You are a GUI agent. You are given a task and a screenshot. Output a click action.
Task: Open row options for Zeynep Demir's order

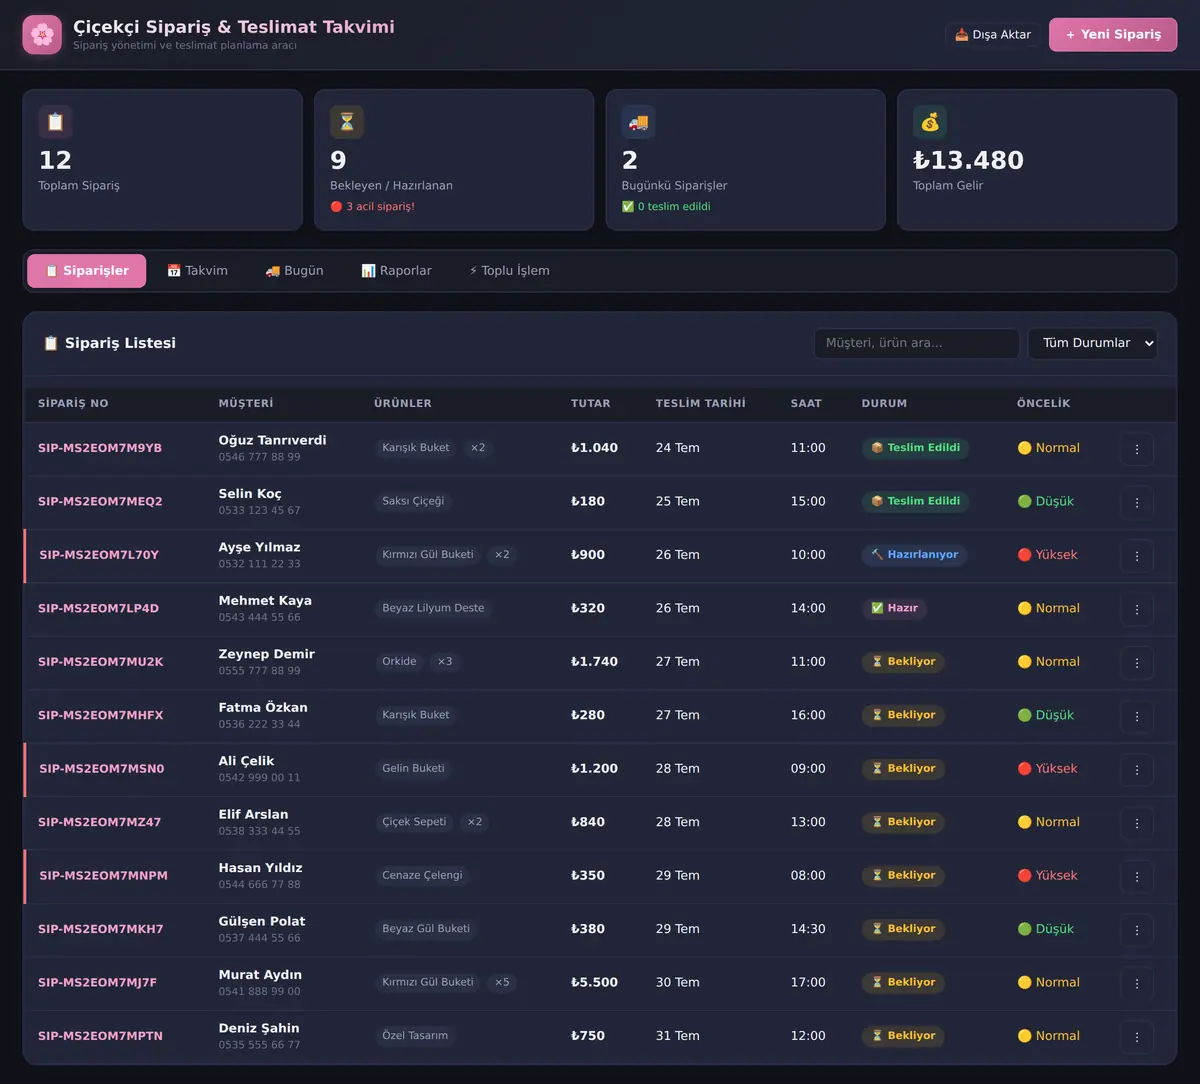pyautogui.click(x=1137, y=663)
